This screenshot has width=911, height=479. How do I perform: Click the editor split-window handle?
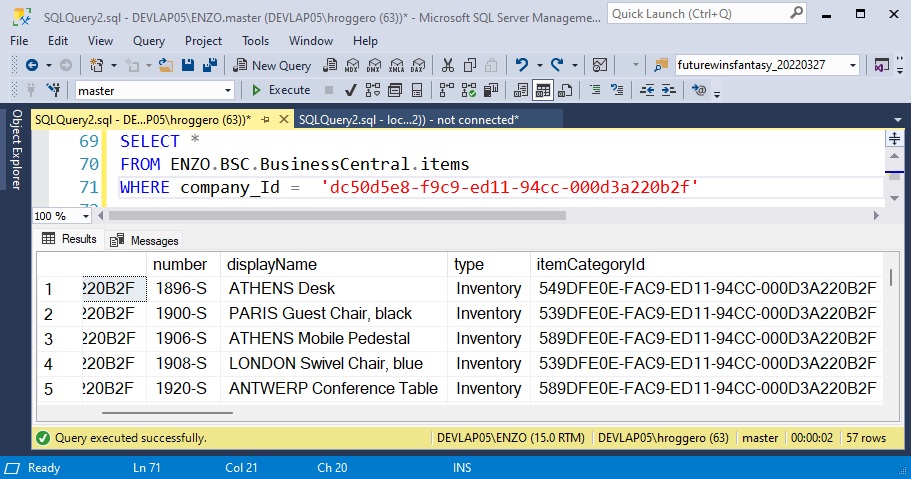[894, 138]
